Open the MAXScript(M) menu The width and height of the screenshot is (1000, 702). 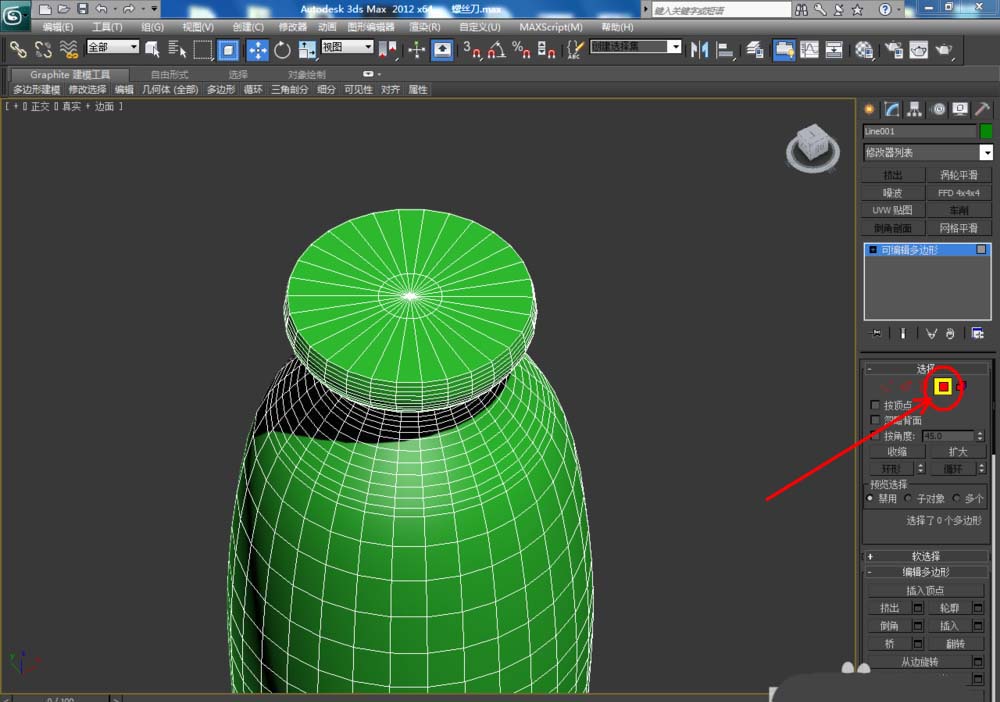[550, 27]
